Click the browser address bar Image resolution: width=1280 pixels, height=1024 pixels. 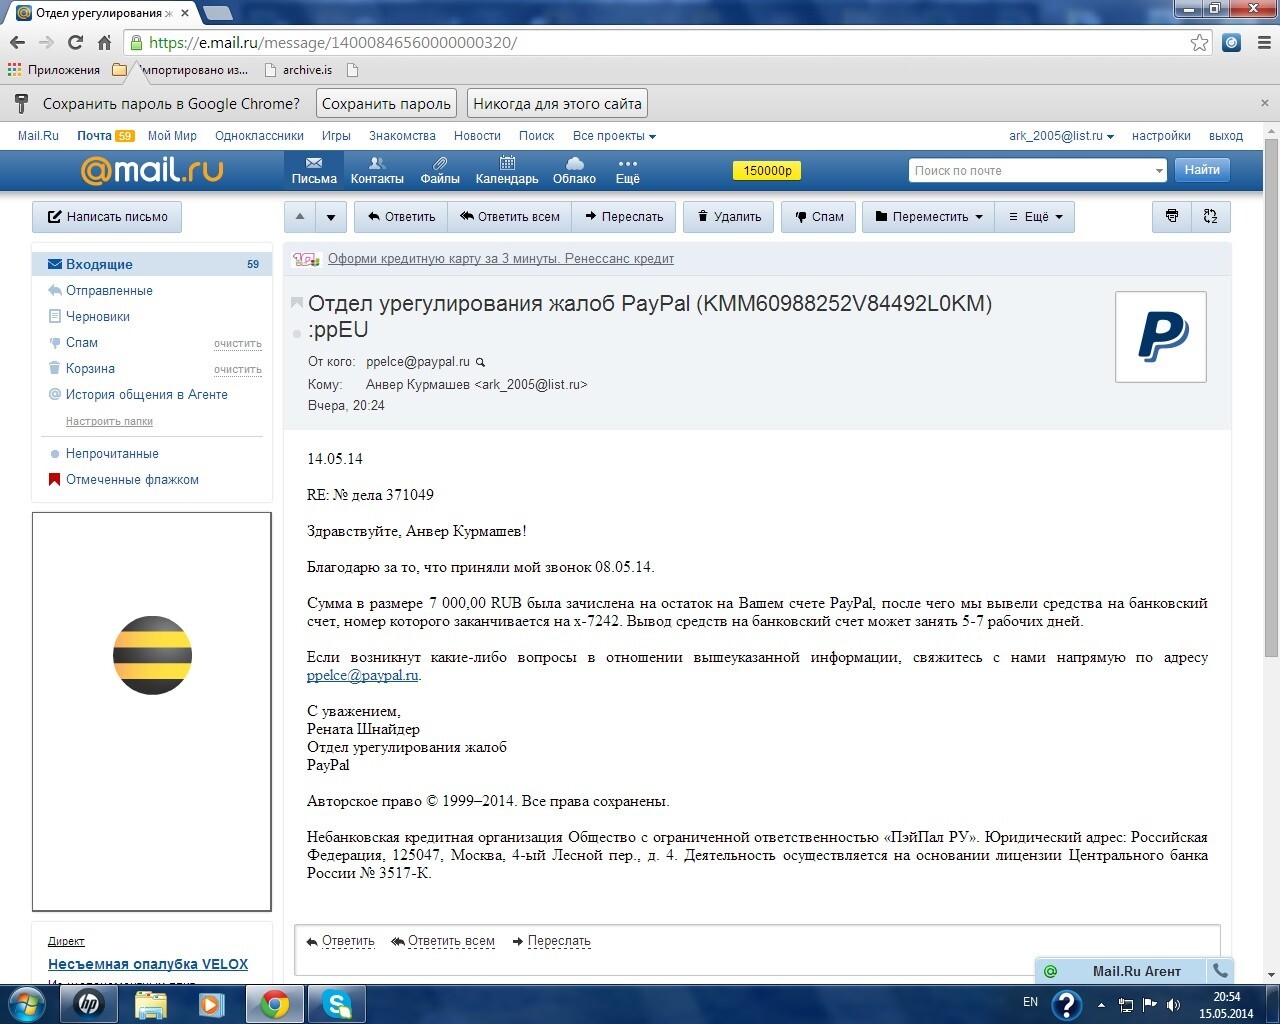(660, 42)
